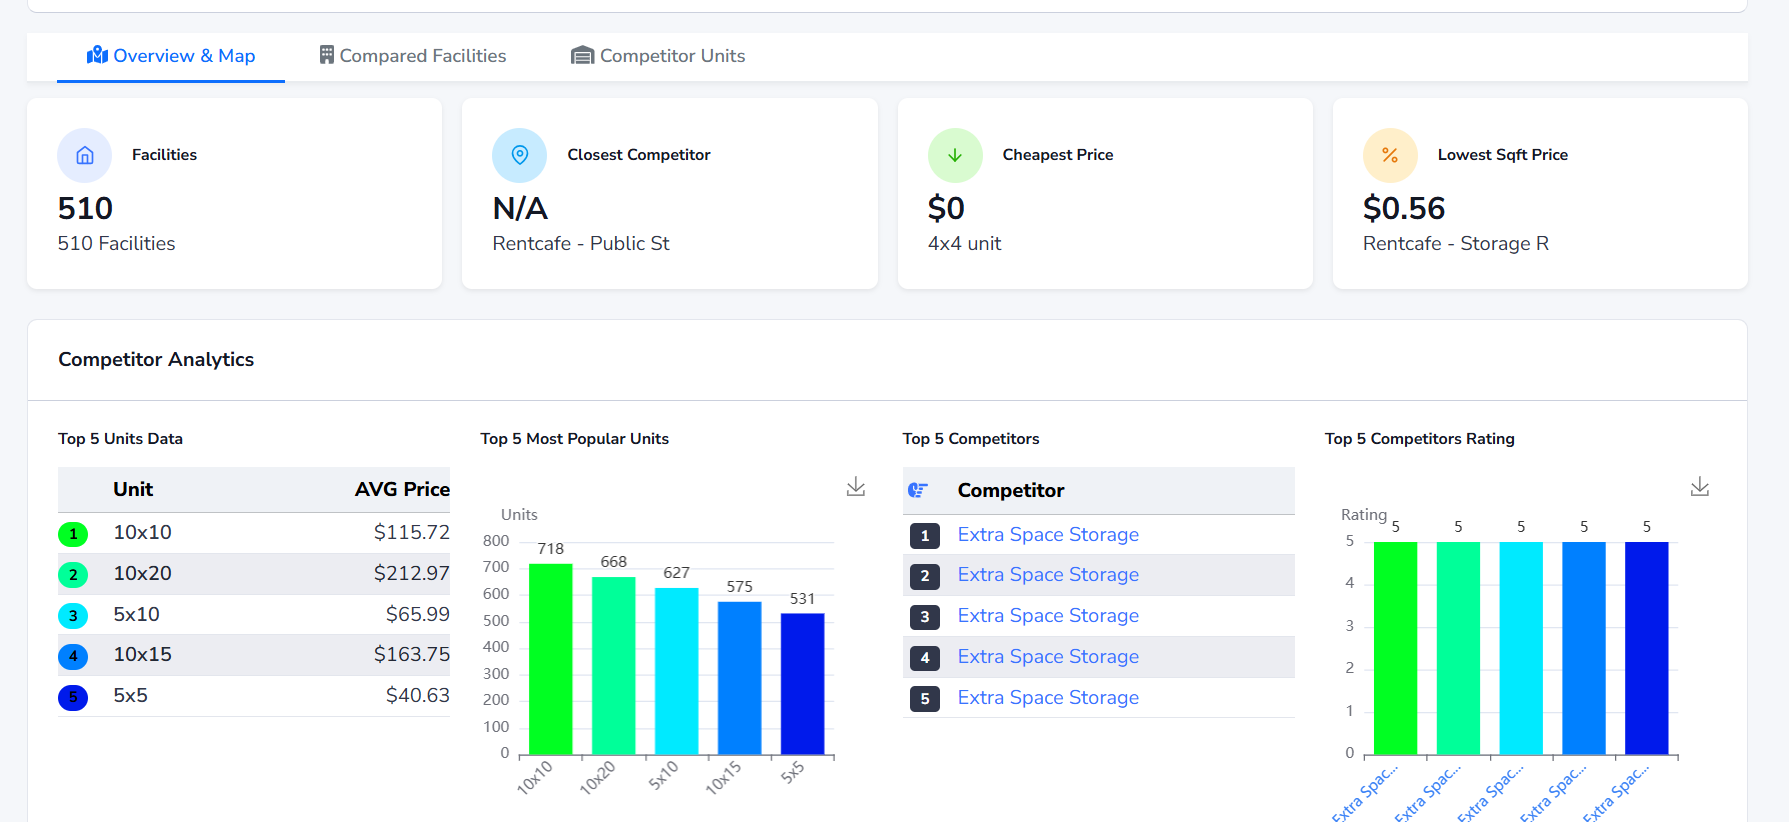1789x822 pixels.
Task: Click the rank 4 badge in Top 5 Competitors
Action: pyautogui.click(x=925, y=657)
